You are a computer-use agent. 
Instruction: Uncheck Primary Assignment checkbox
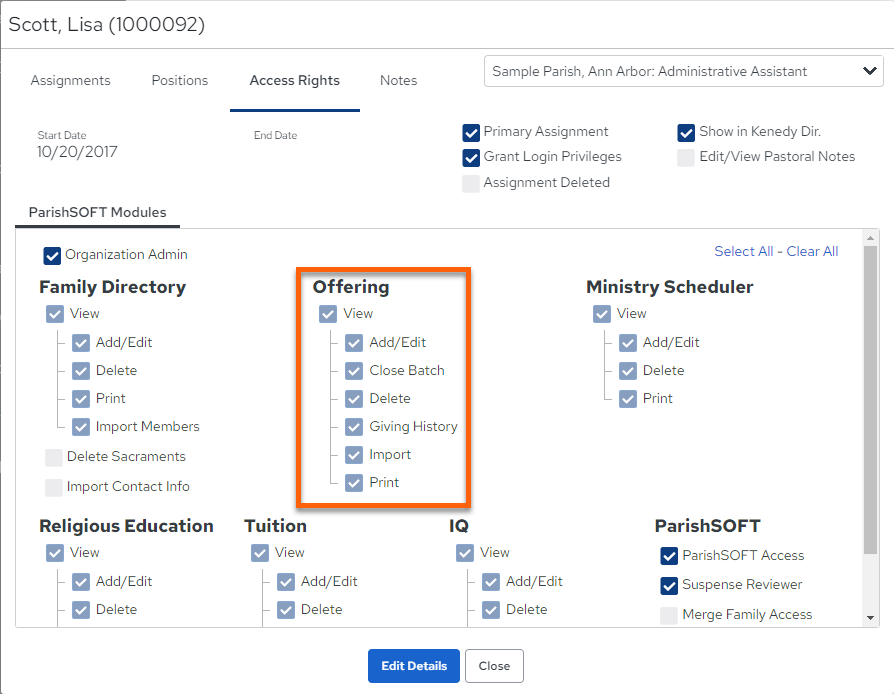[x=471, y=133]
